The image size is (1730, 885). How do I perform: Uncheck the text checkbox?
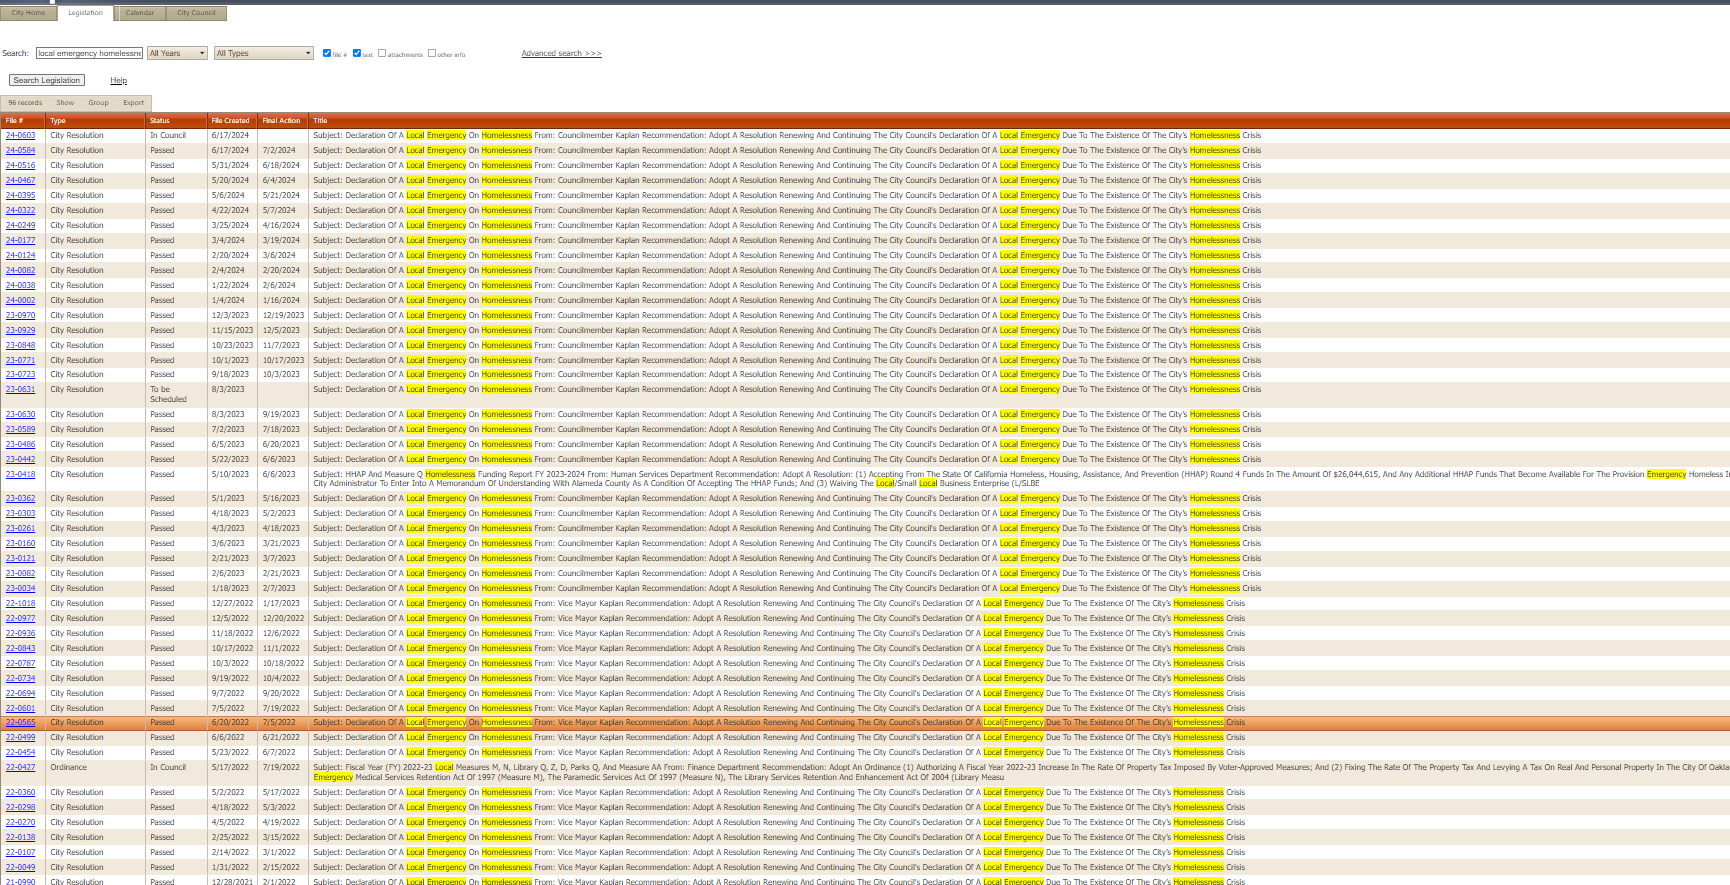(x=357, y=53)
